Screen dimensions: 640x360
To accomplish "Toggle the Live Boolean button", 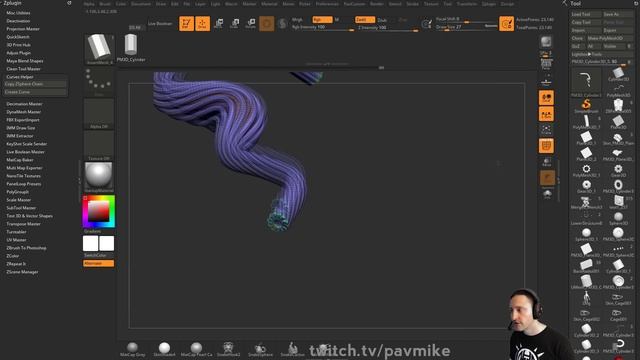I will [160, 24].
